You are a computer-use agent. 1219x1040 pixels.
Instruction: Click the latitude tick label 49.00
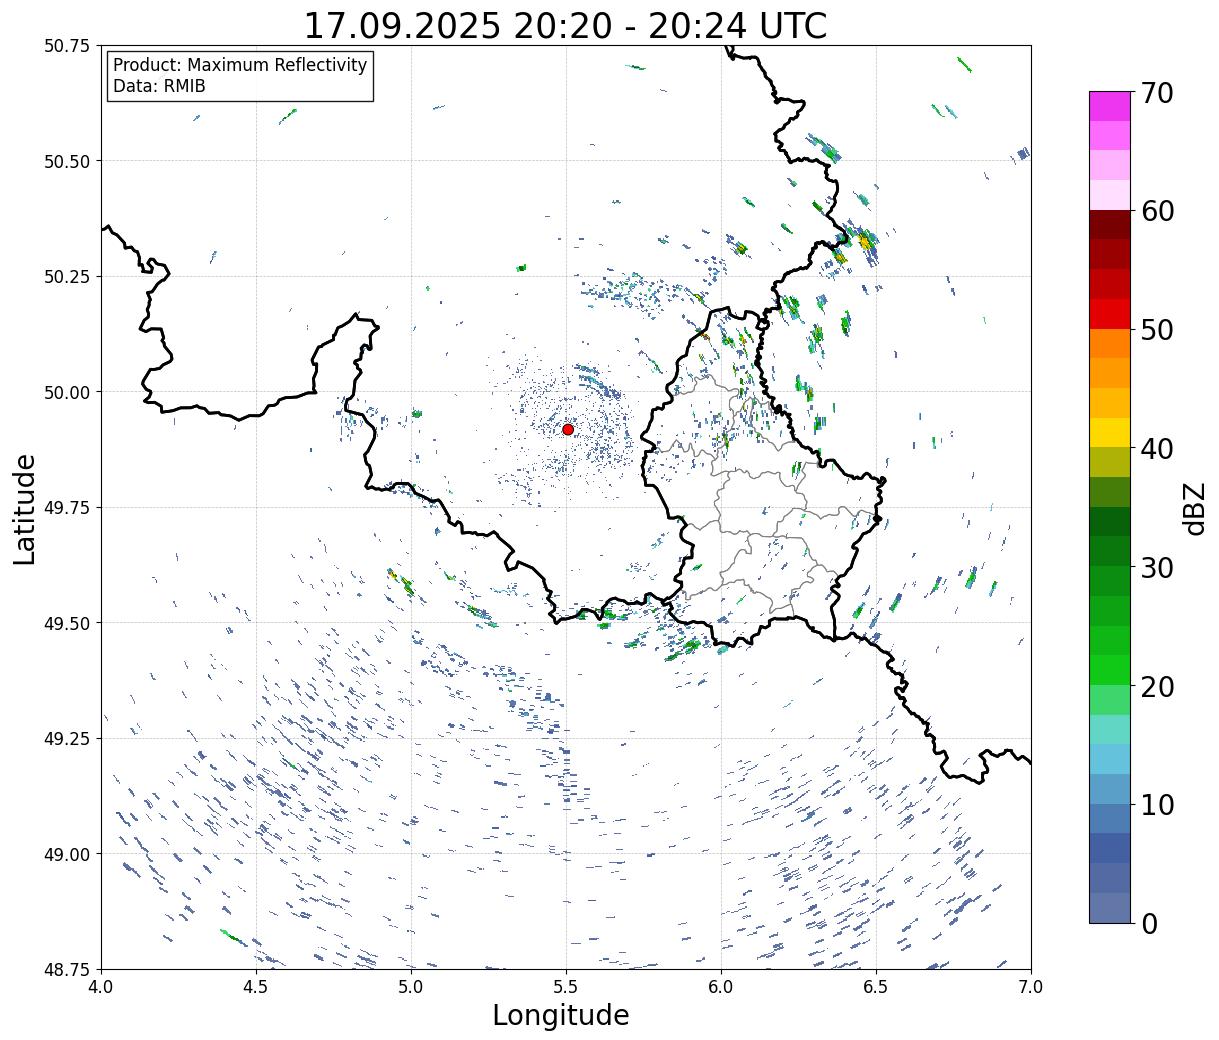click(67, 854)
